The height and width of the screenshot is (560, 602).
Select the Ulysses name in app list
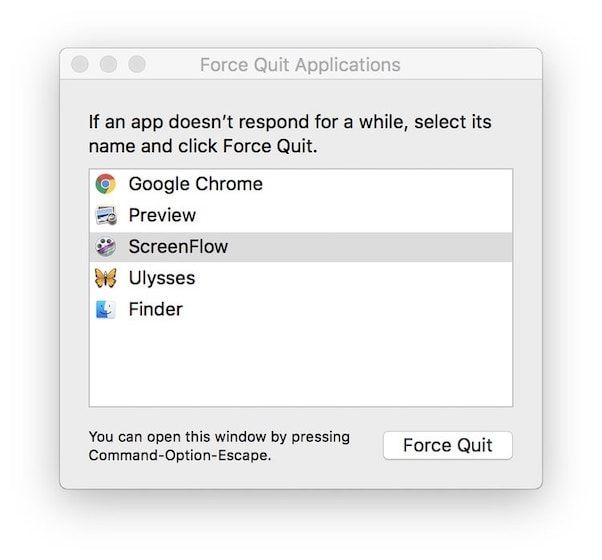[x=162, y=278]
